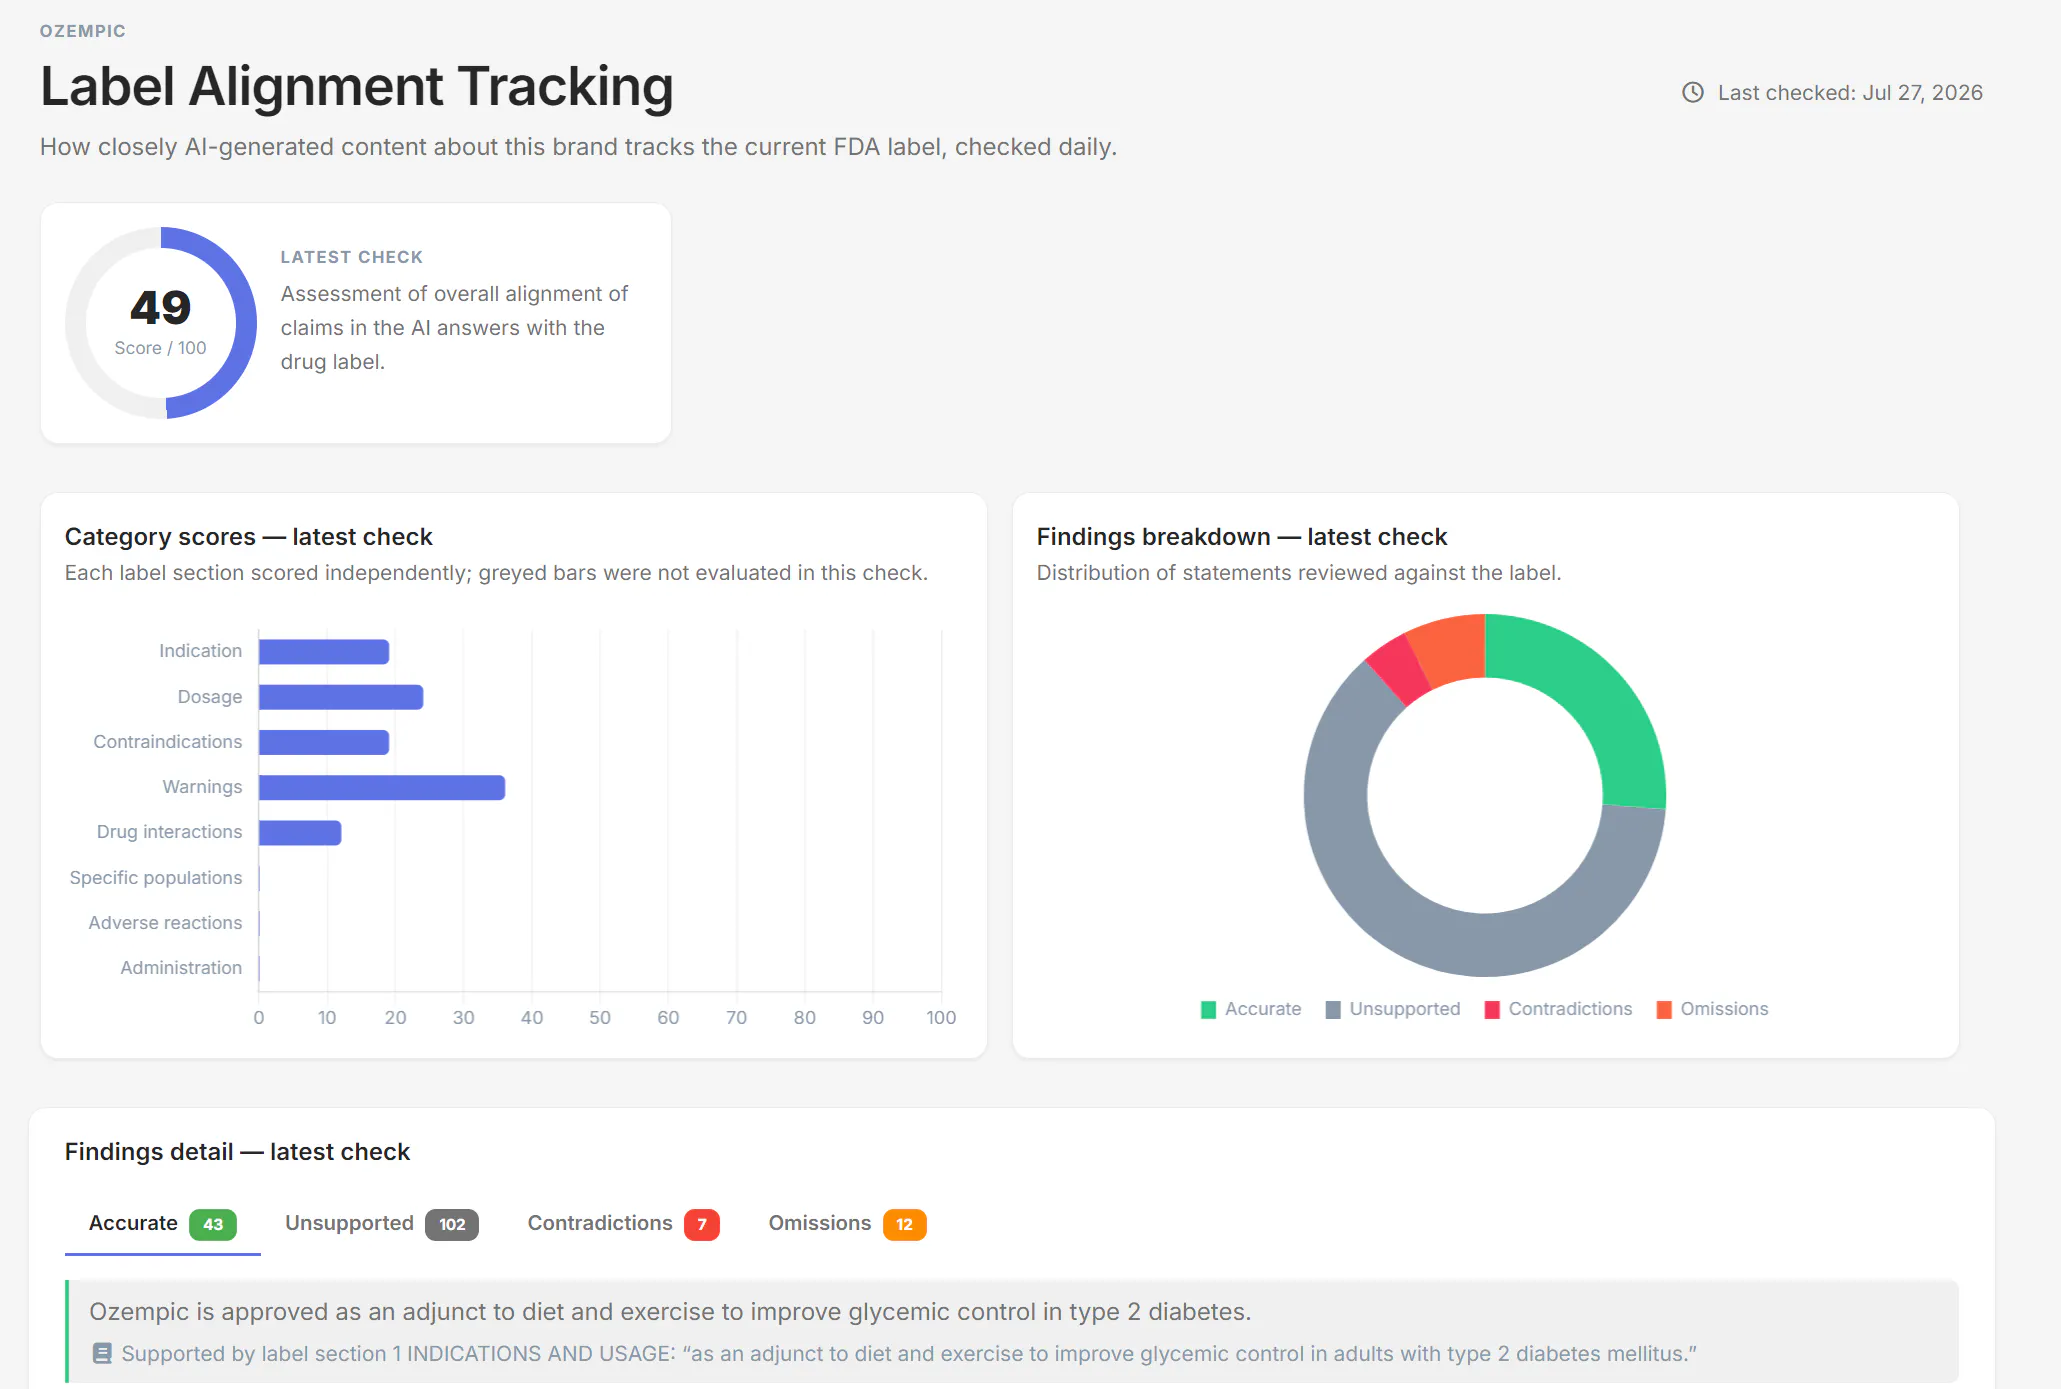Click the Warnings score bar

pyautogui.click(x=382, y=788)
